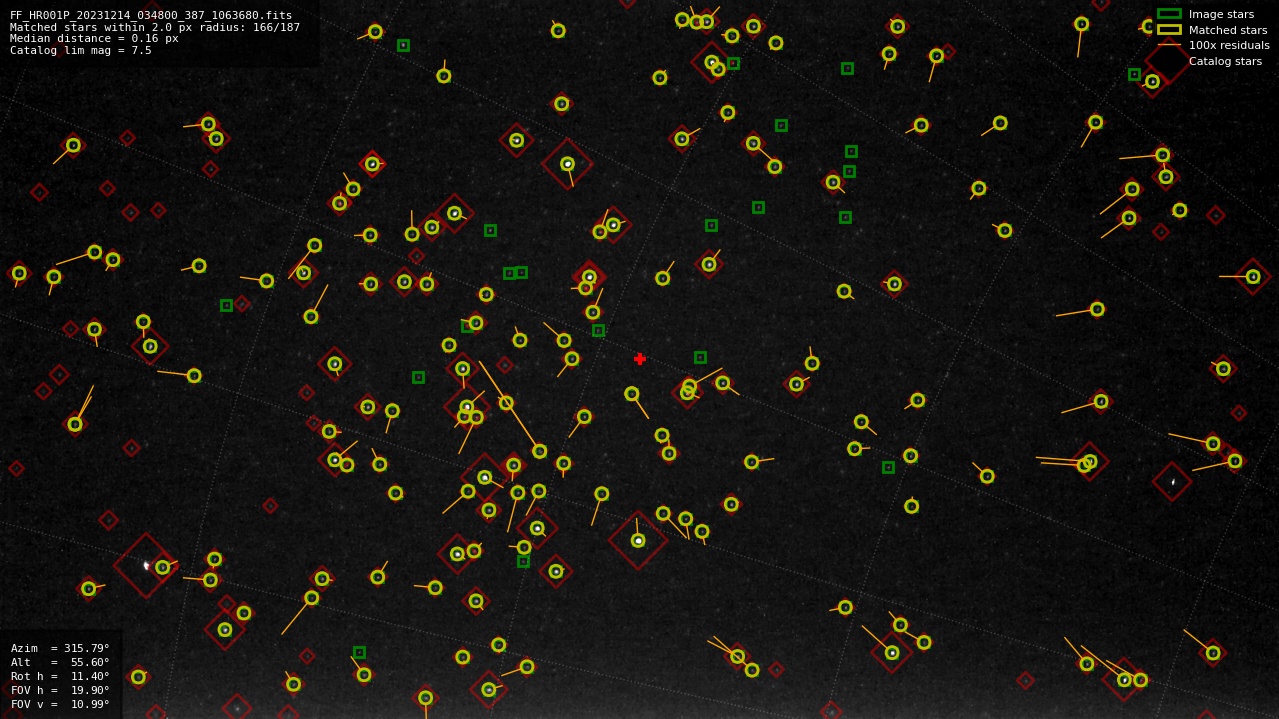1279x719 pixels.
Task: Click the 'Alt = 55.60°' value
Action: [x=60, y=662]
